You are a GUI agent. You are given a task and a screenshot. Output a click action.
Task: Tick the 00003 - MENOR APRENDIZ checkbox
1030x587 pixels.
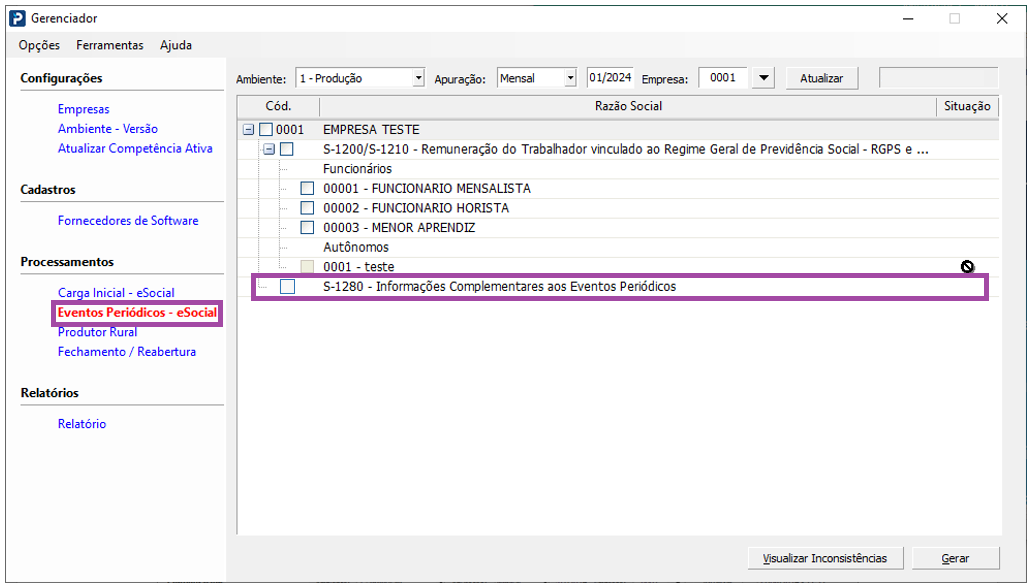(x=307, y=228)
